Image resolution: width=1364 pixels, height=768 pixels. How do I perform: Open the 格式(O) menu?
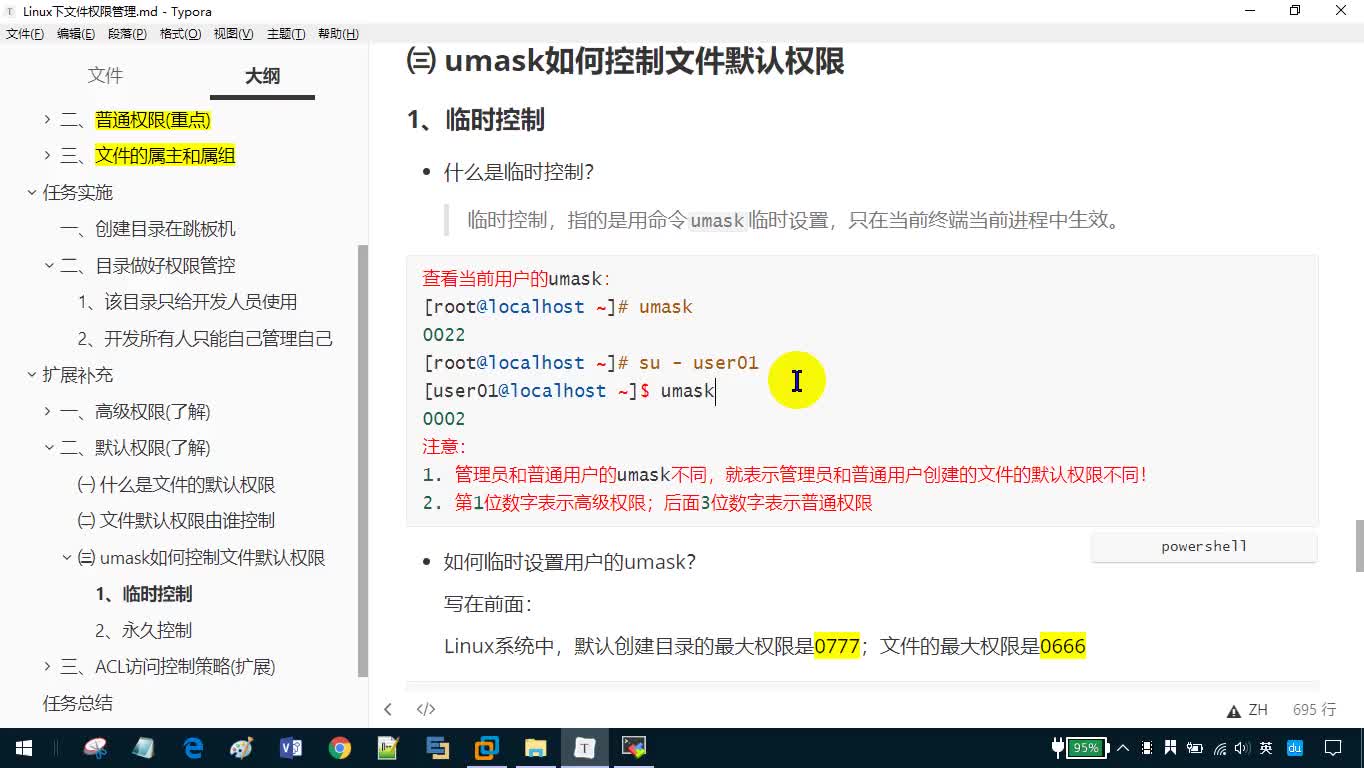pyautogui.click(x=180, y=34)
